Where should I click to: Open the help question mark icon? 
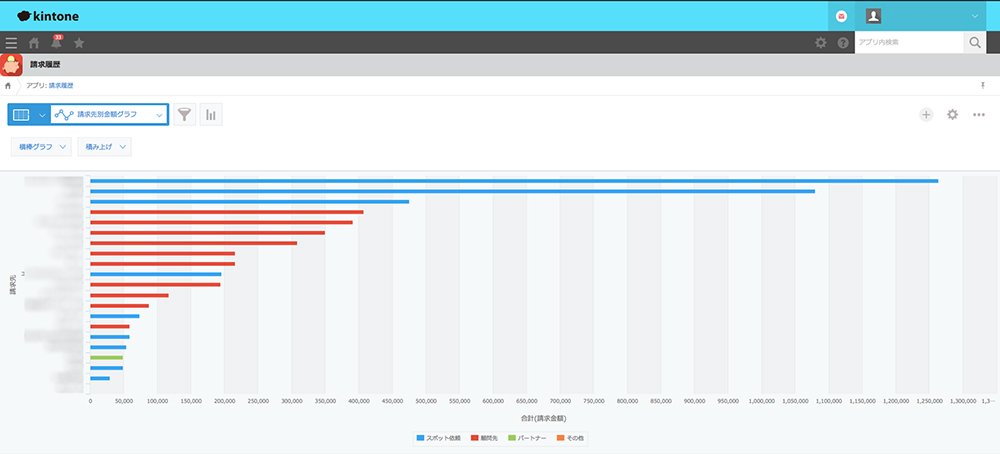click(x=843, y=43)
